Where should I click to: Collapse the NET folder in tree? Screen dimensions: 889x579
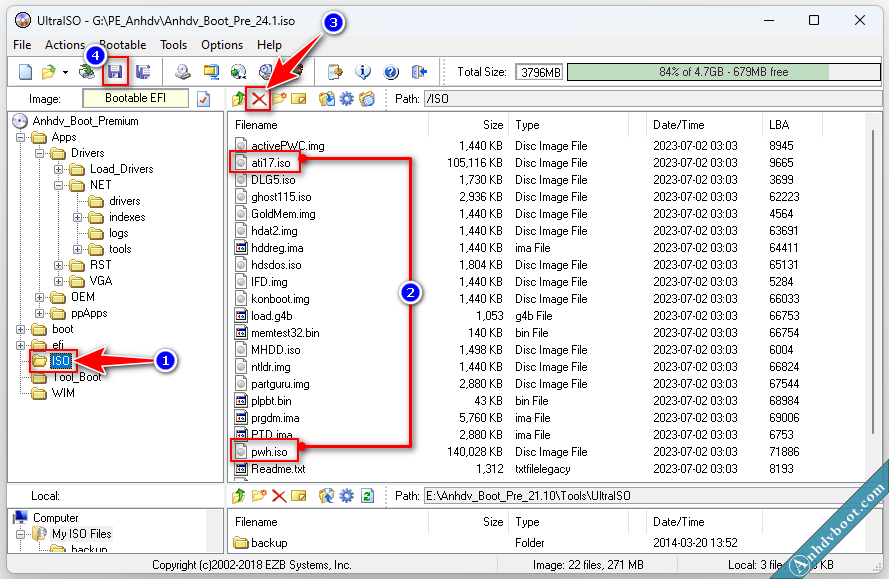click(60, 185)
